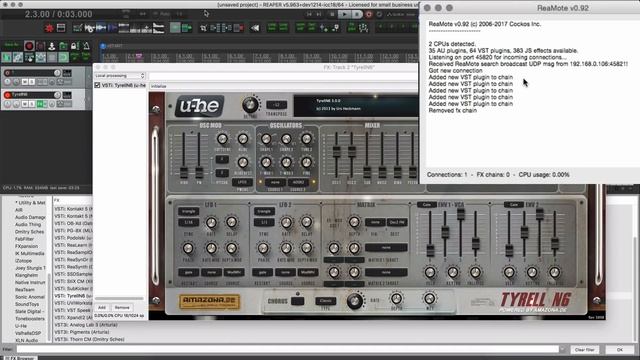The image size is (640, 360).
Task: Click the chorus Rate knob
Action: tap(355, 301)
